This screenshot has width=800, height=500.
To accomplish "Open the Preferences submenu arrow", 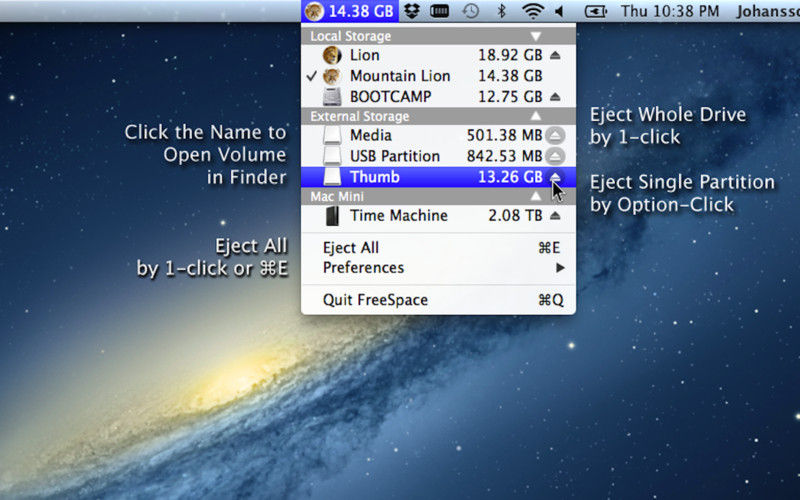I will pos(560,267).
